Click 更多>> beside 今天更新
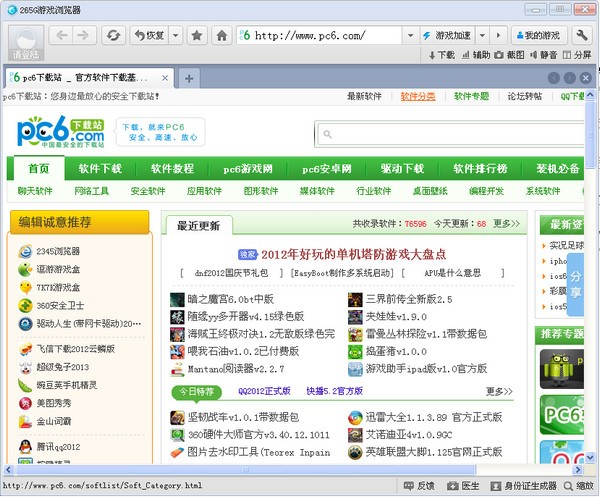 (506, 223)
